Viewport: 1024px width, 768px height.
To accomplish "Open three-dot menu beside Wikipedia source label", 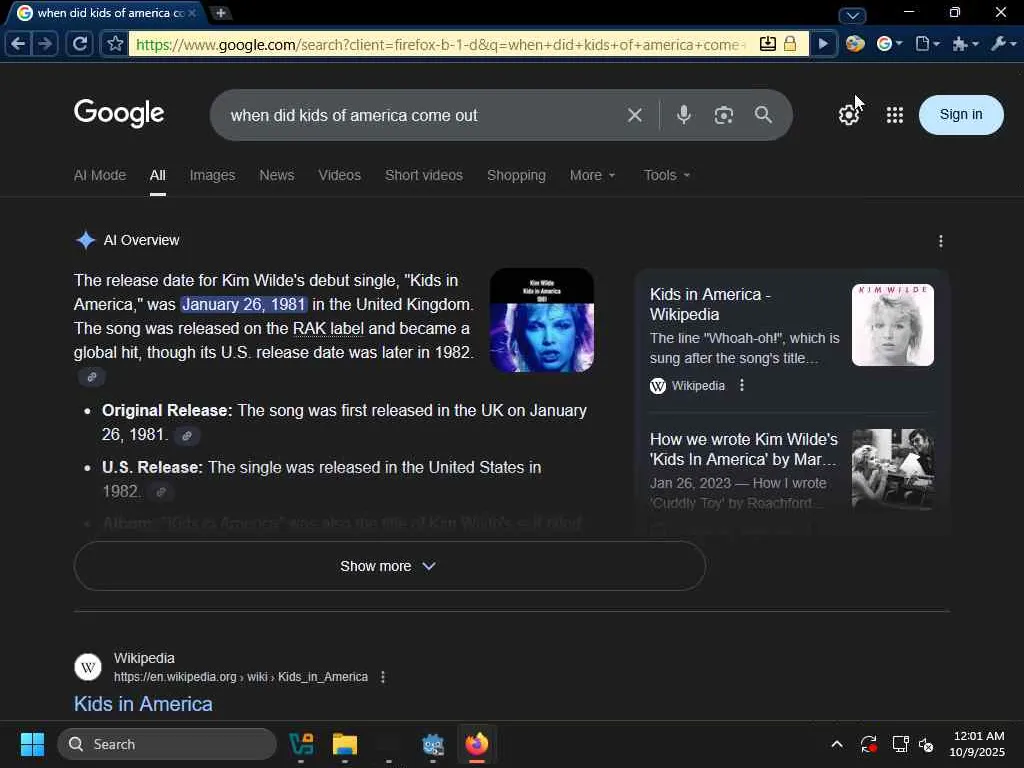I will coord(741,385).
